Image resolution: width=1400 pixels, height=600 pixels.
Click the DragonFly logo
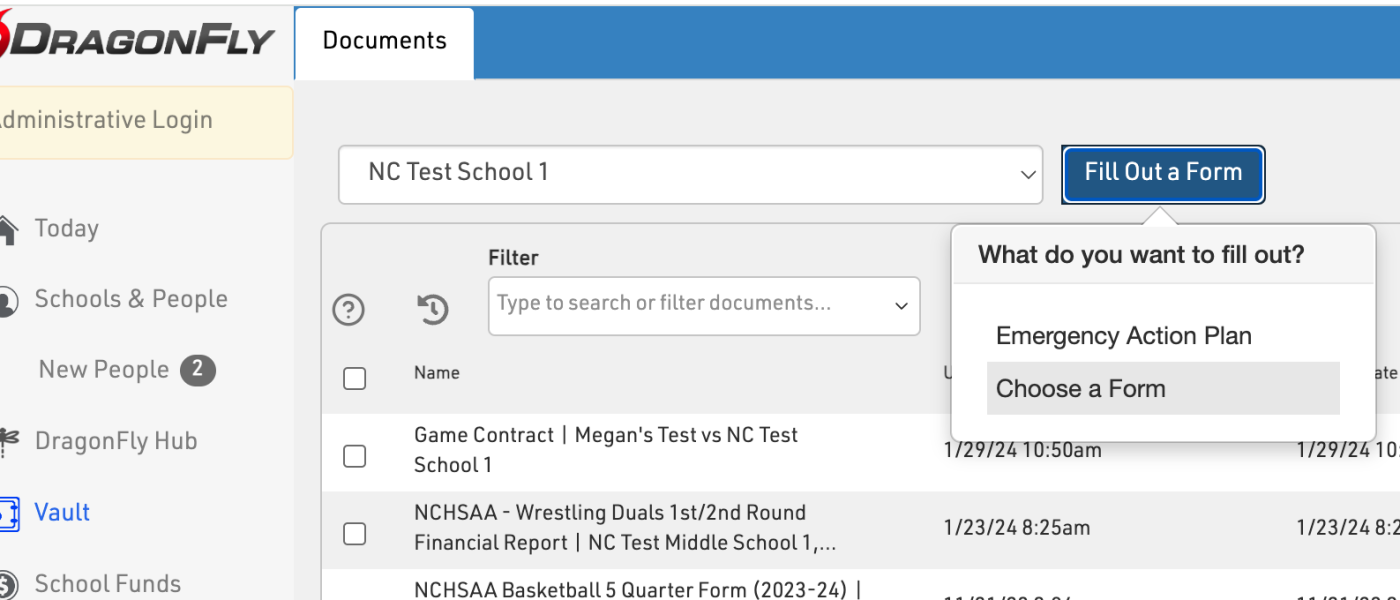click(x=137, y=40)
